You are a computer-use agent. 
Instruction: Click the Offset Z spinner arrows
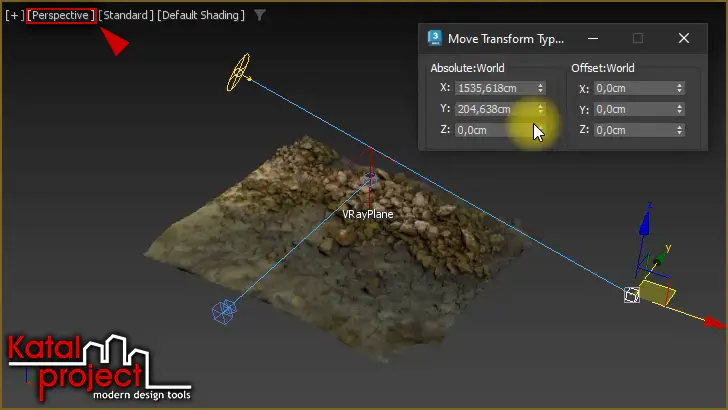[679, 130]
